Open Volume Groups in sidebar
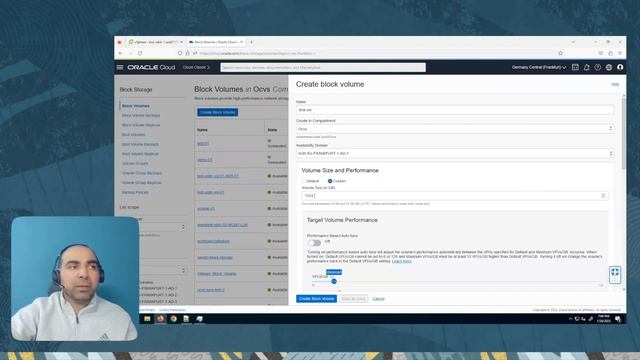The height and width of the screenshot is (360, 640). point(135,163)
